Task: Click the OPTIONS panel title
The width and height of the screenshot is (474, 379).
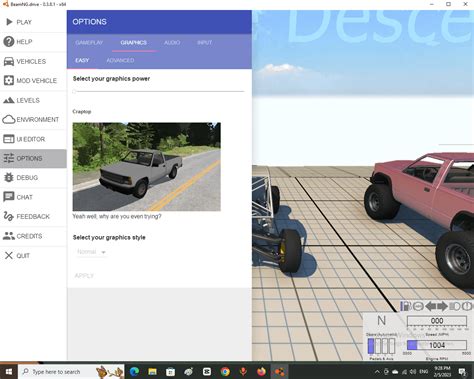Action: (89, 22)
